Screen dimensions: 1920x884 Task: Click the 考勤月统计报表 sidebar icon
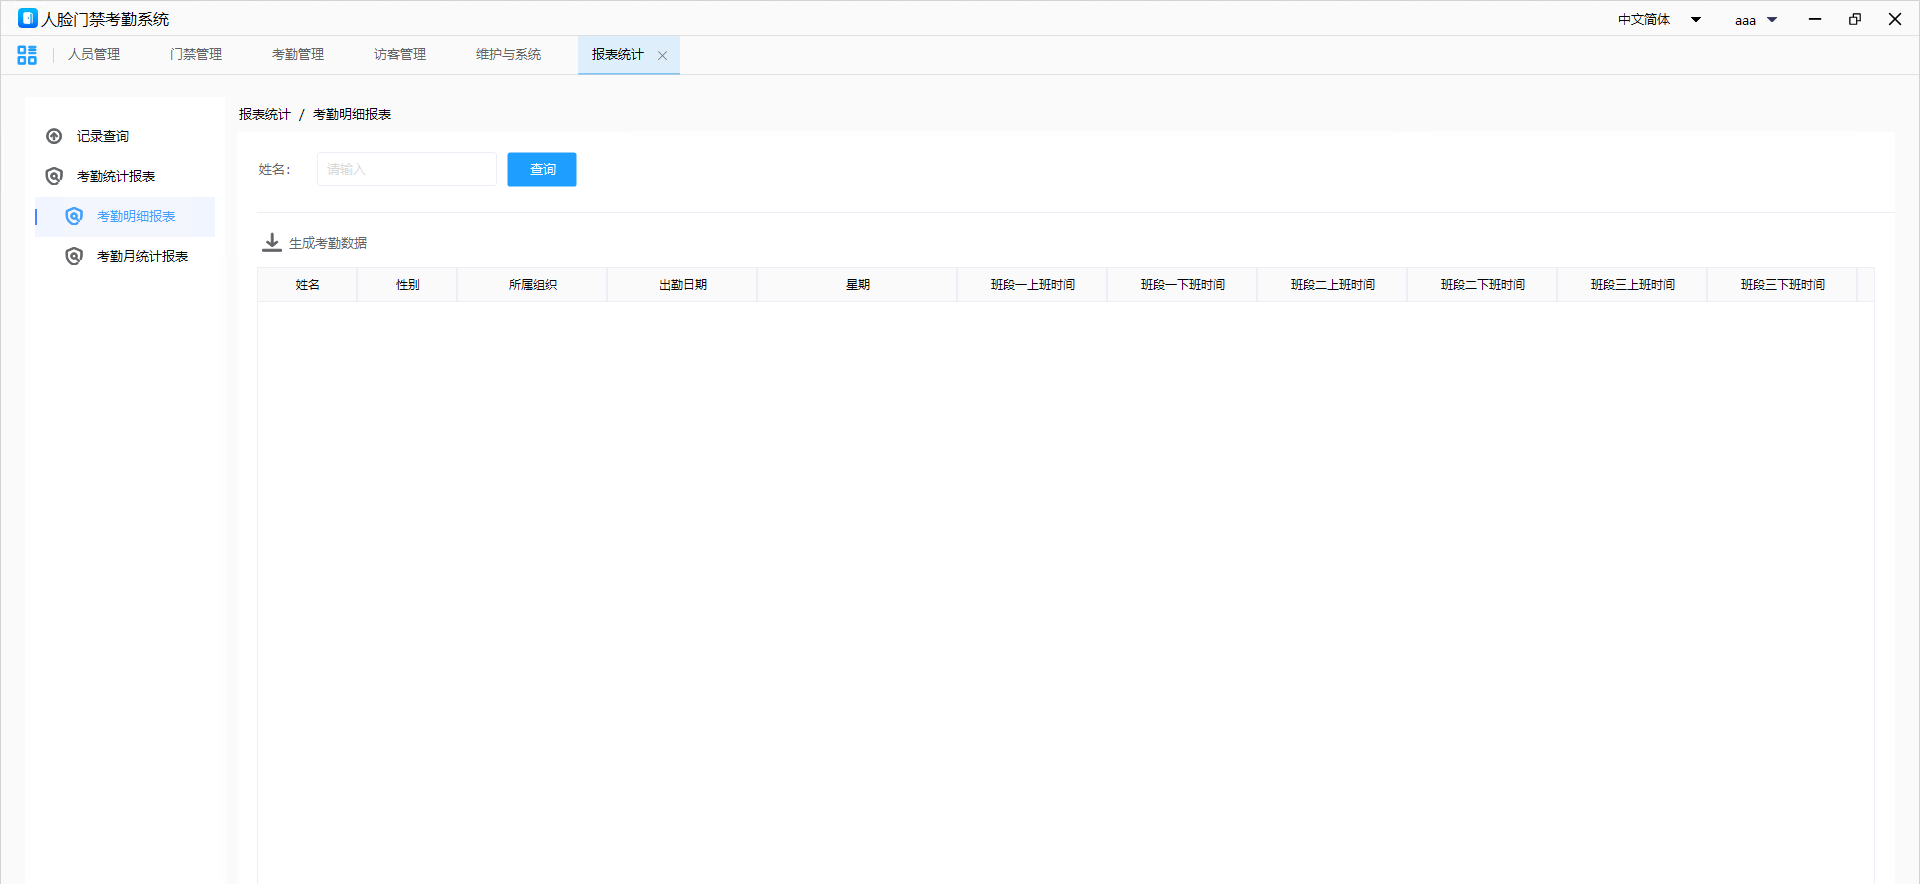tap(74, 256)
